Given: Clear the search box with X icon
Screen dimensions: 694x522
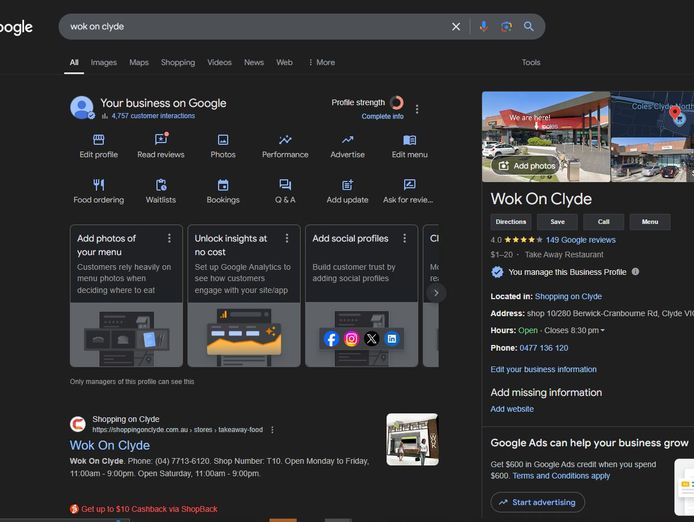Looking at the screenshot, I should coord(456,27).
